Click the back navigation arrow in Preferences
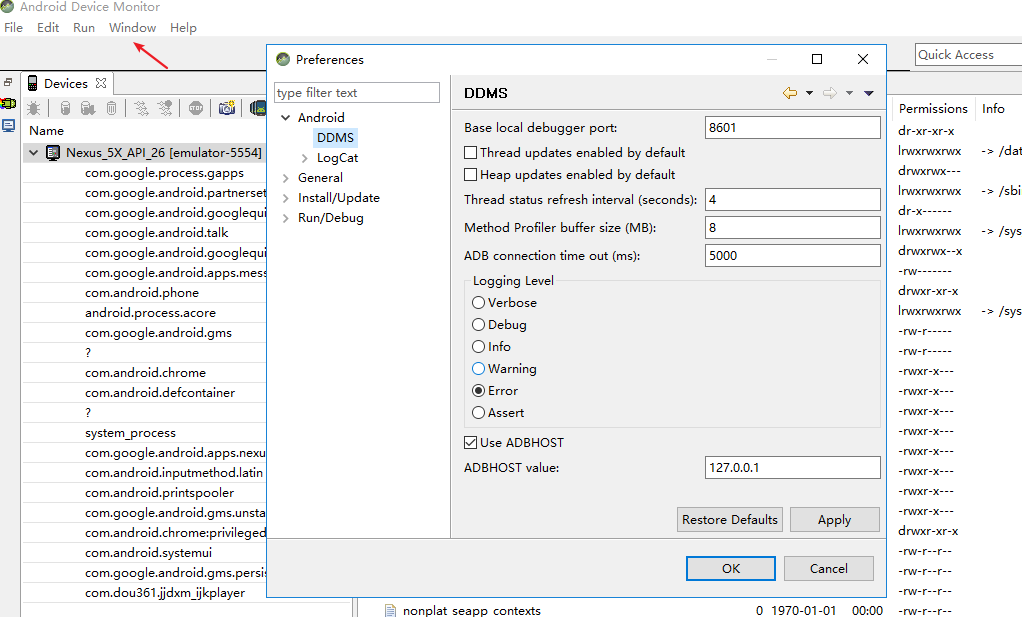1022x617 pixels. click(790, 92)
